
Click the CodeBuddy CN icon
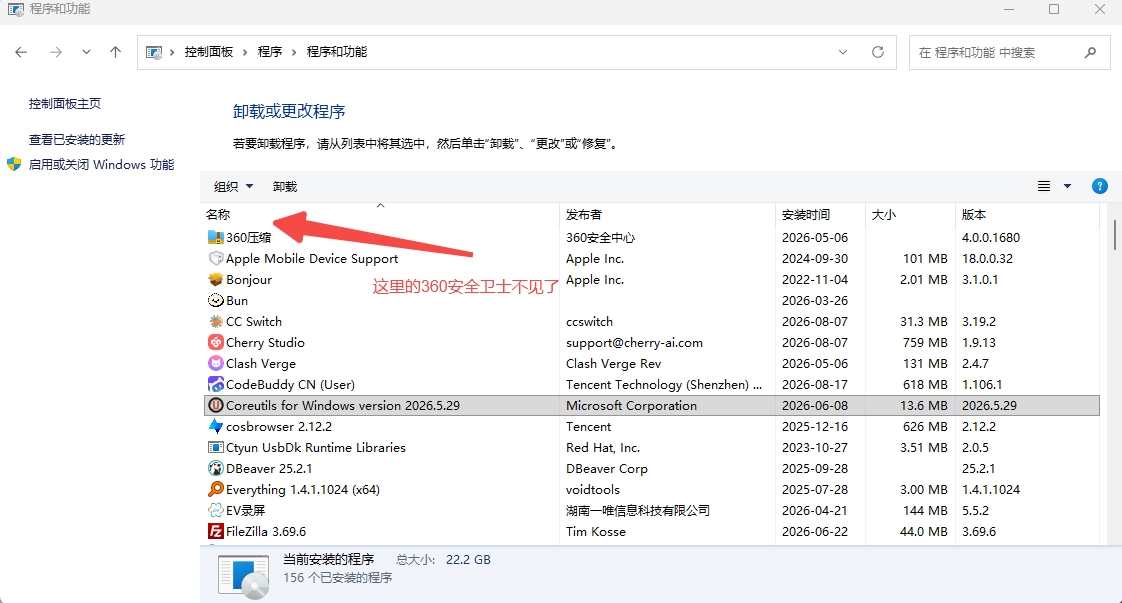215,384
